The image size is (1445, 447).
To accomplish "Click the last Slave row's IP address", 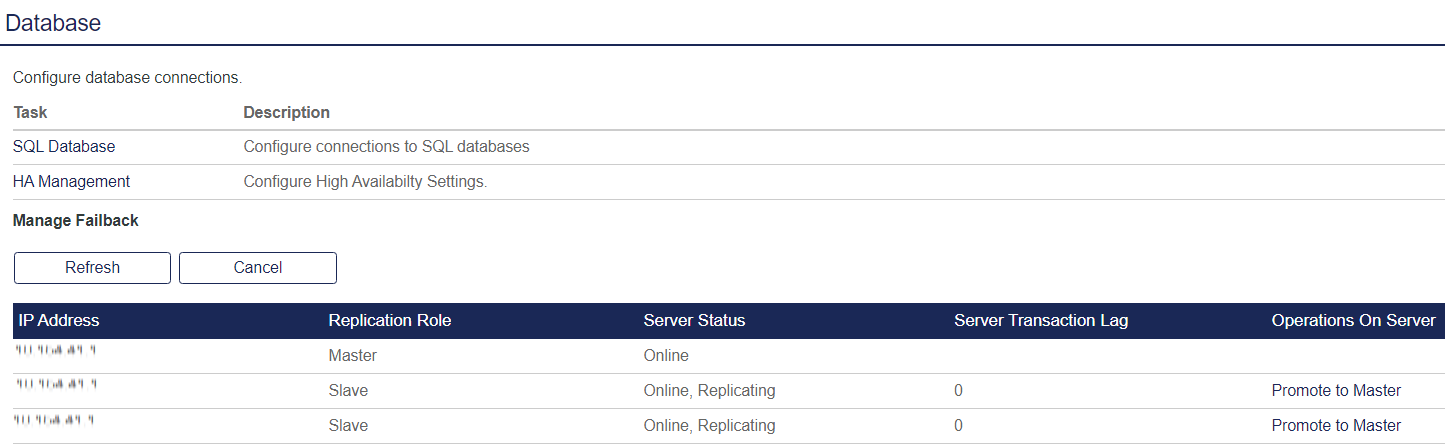I will point(55,420).
